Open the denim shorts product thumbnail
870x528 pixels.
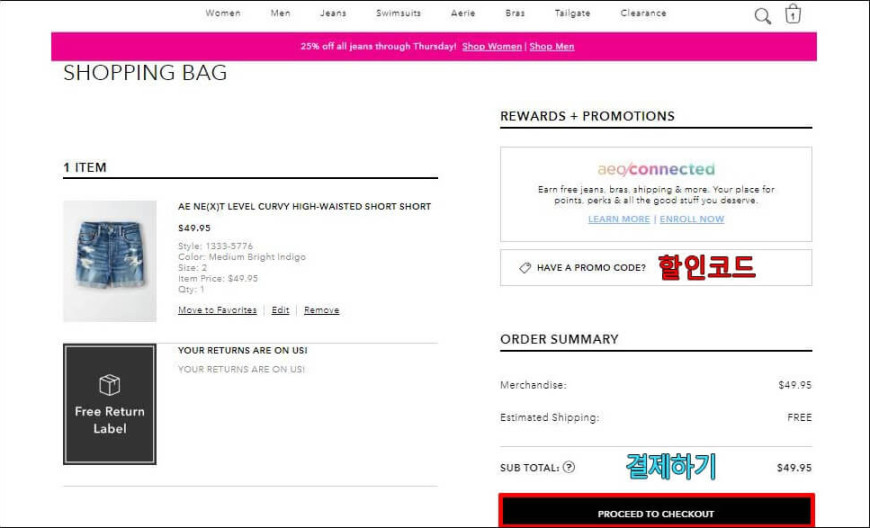coord(110,261)
